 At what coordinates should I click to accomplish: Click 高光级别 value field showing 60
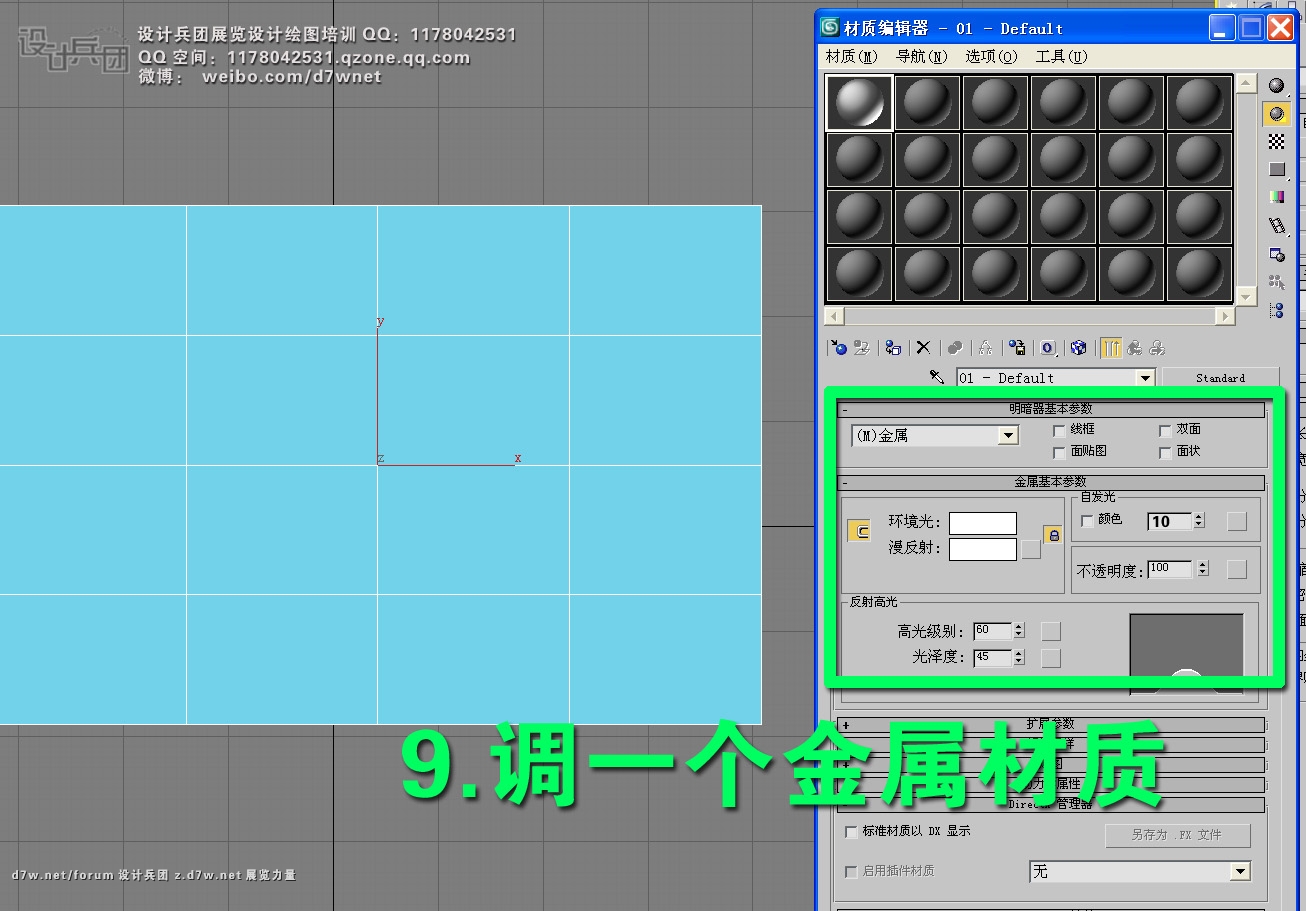coord(992,631)
